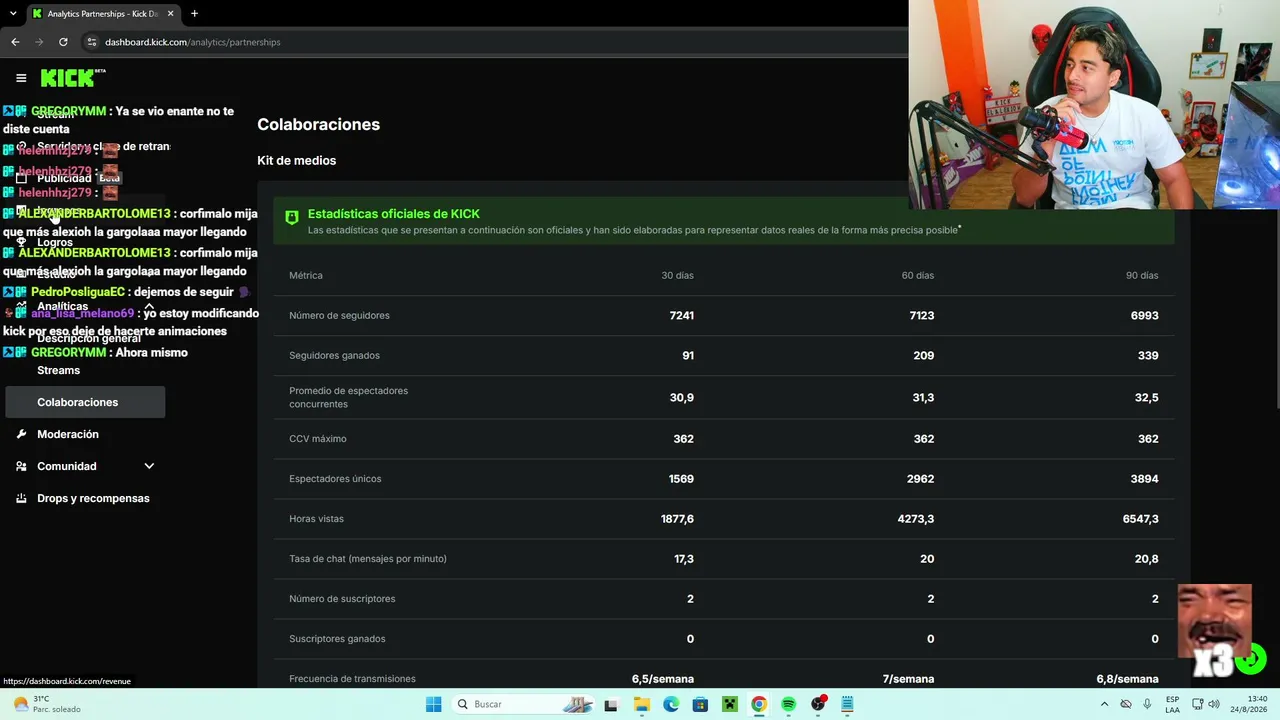This screenshot has width=1280, height=720.
Task: Click follower count 7241
Action: point(681,315)
